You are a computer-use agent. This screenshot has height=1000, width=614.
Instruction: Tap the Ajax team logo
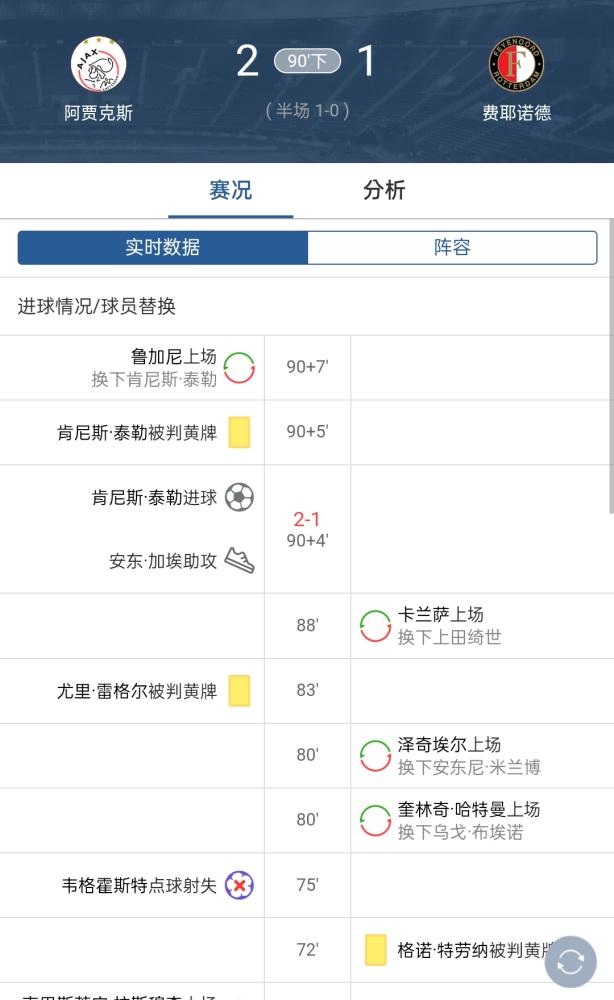click(x=98, y=64)
